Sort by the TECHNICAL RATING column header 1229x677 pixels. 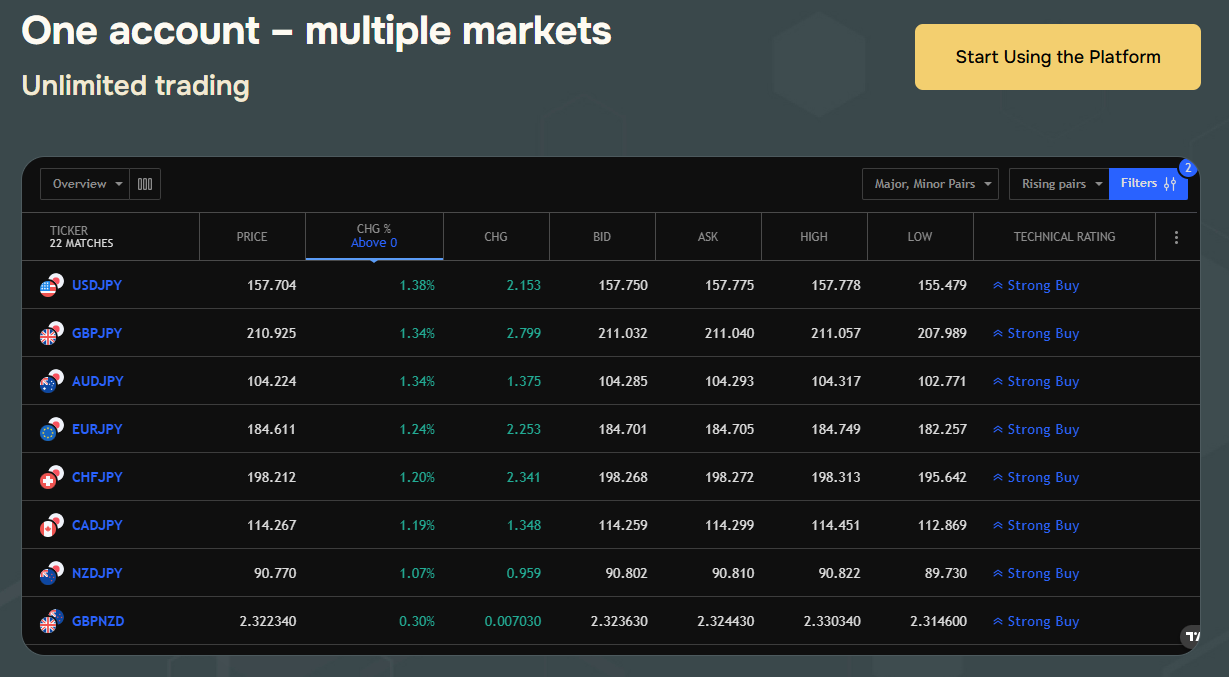point(1064,237)
